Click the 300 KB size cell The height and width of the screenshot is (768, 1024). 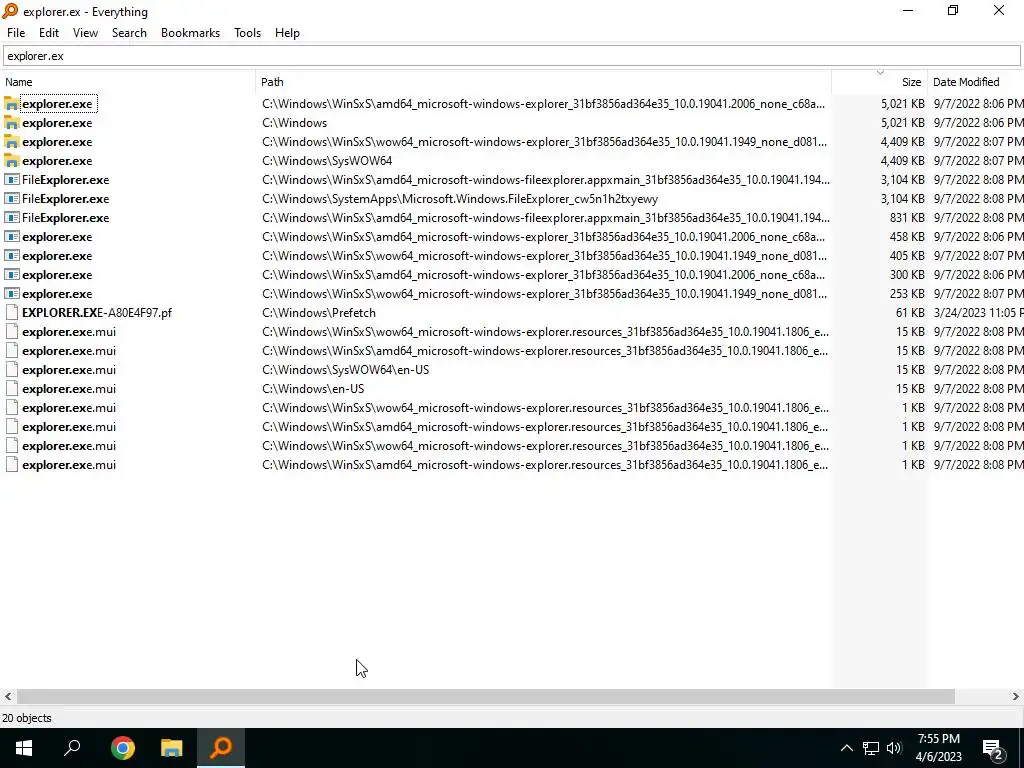pos(906,274)
